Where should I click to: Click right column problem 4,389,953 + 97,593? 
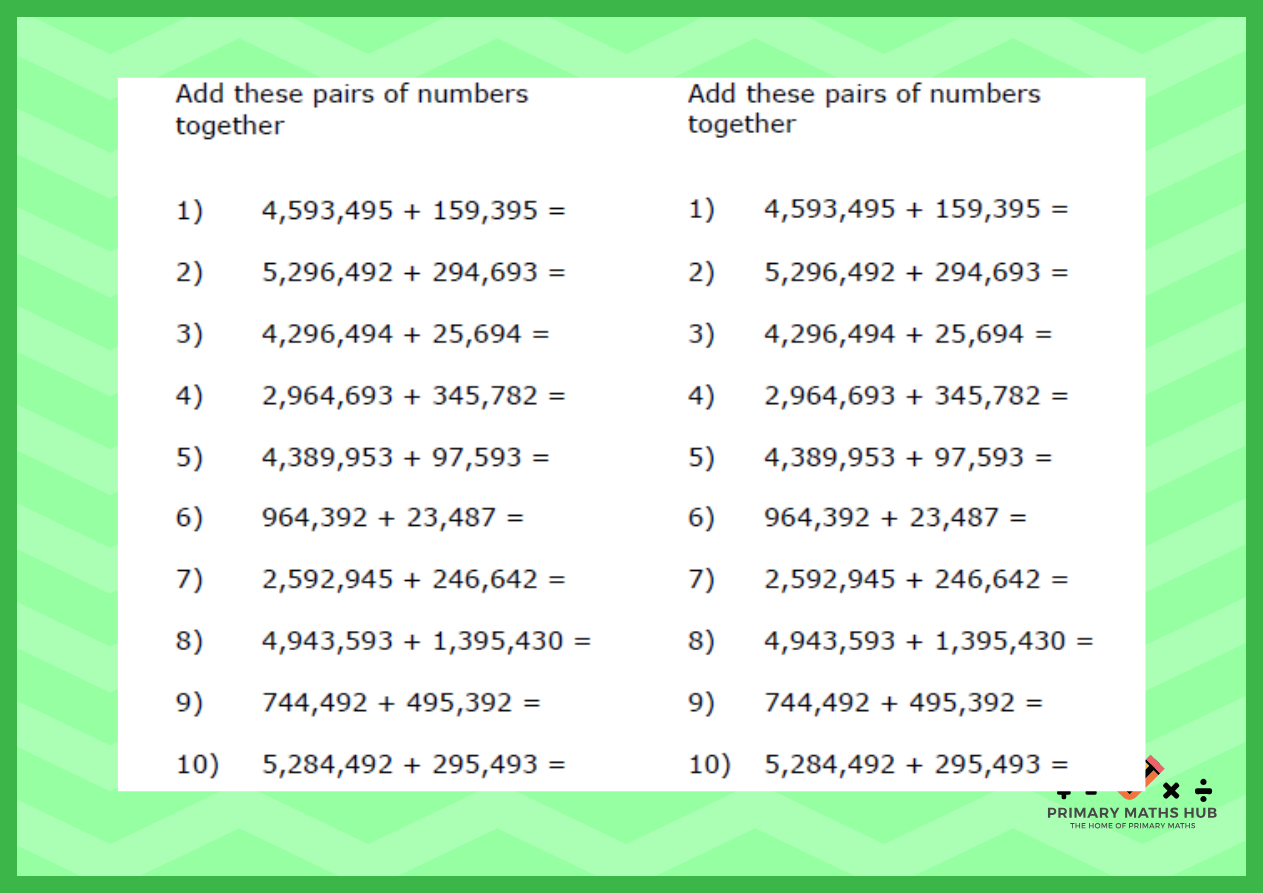(x=908, y=458)
